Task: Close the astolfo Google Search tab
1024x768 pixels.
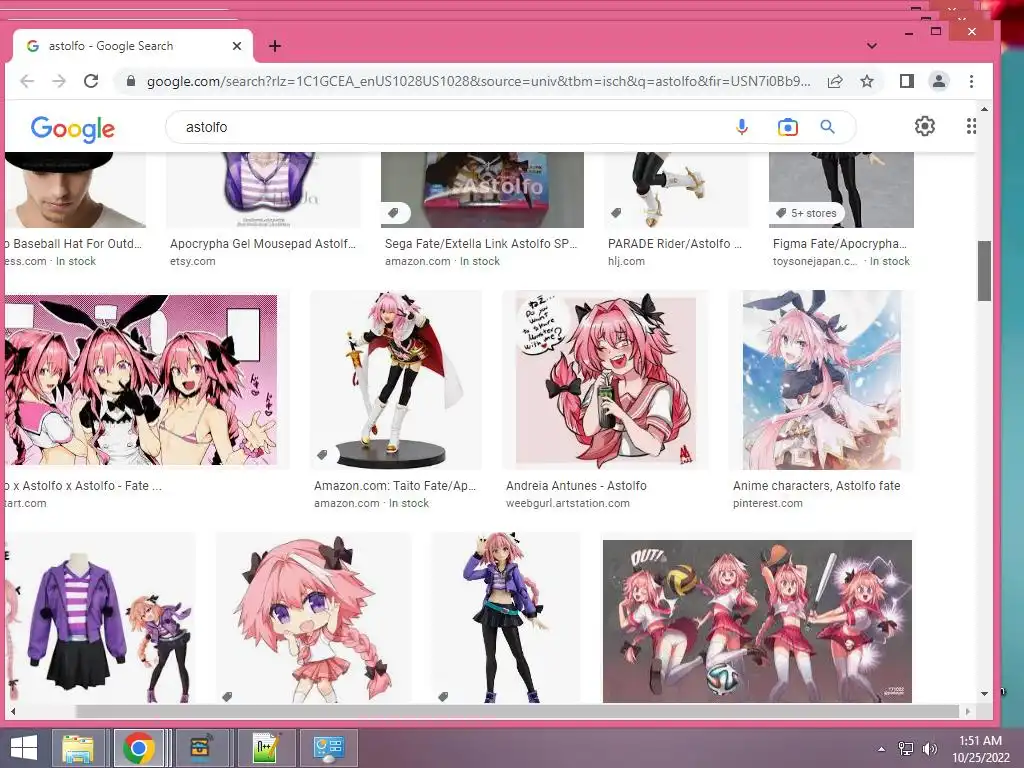Action: (237, 46)
